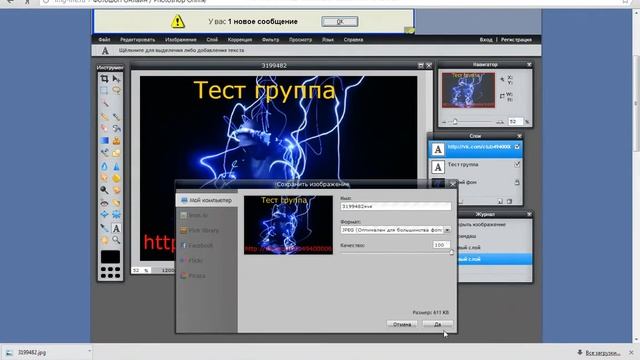Open the Изображение menu

(x=181, y=40)
